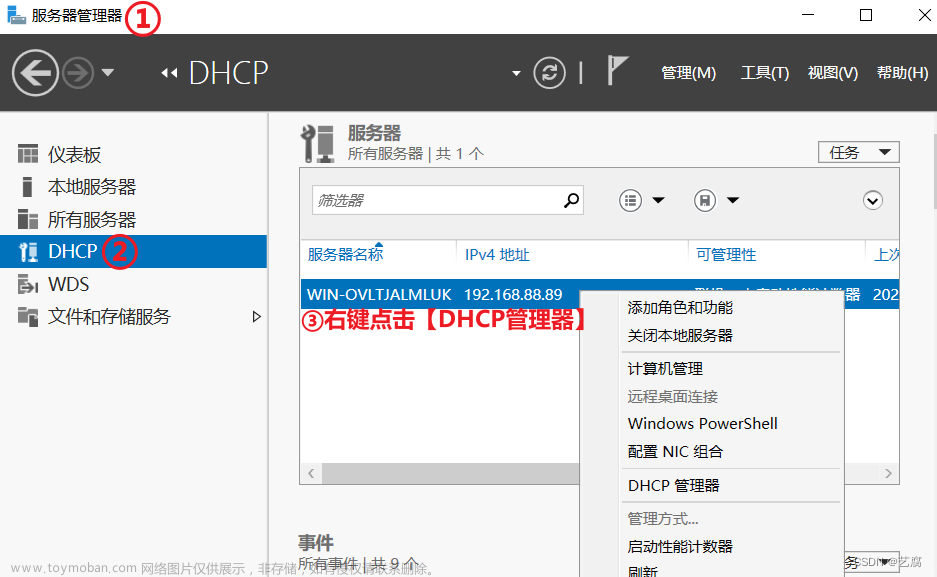
Task: Click the forward navigation arrow
Action: [79, 73]
